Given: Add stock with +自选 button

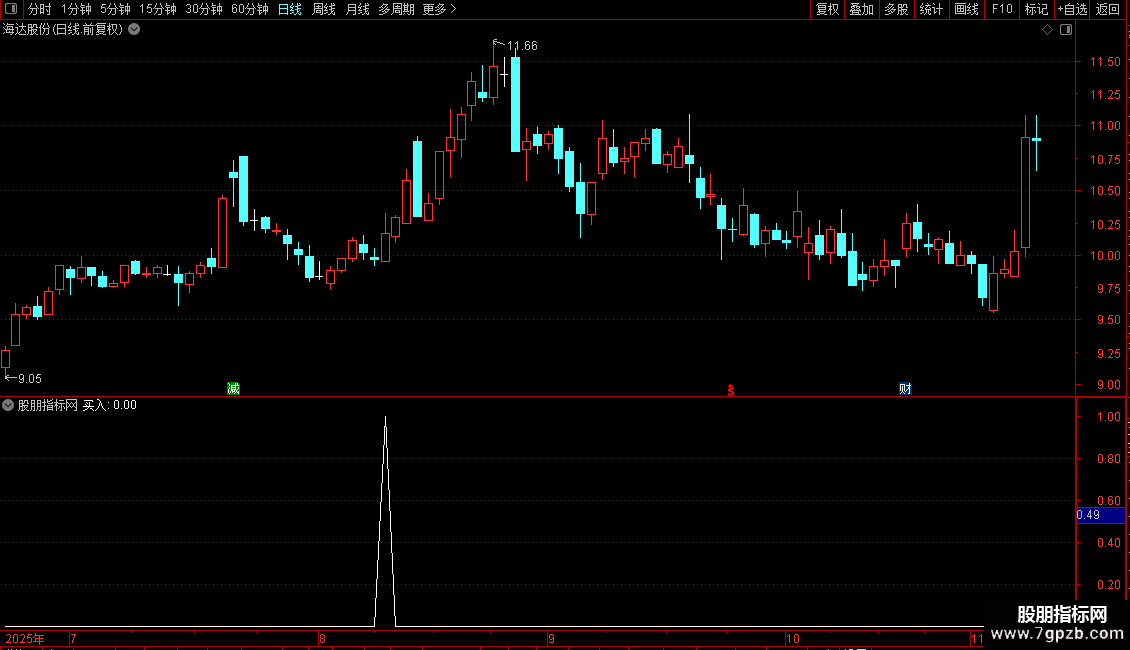Looking at the screenshot, I should point(1072,9).
